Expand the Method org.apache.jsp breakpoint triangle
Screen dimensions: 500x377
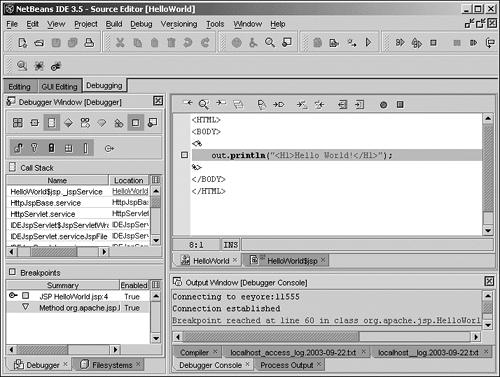25,307
